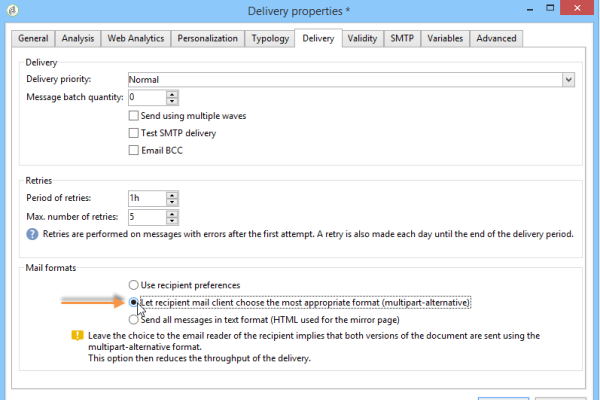Switch to the Personalization tab
Screen dimensions: 600x400
(208, 39)
